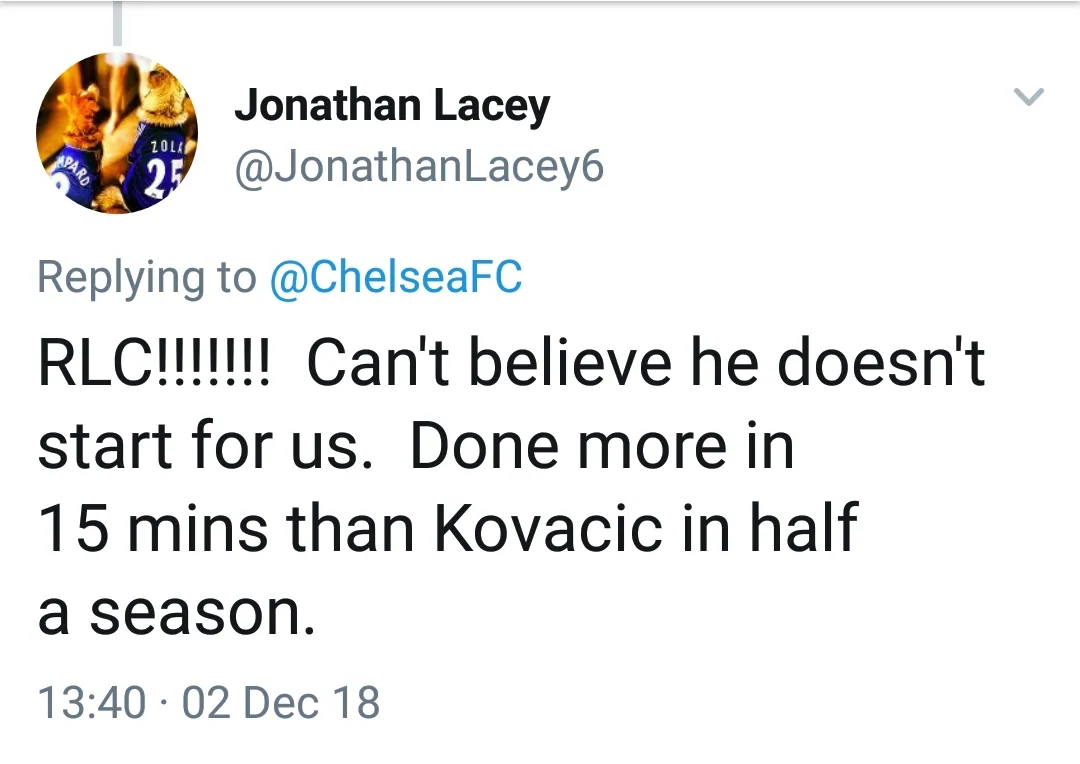Open Jonathan Lacey's profile picture

tap(117, 133)
